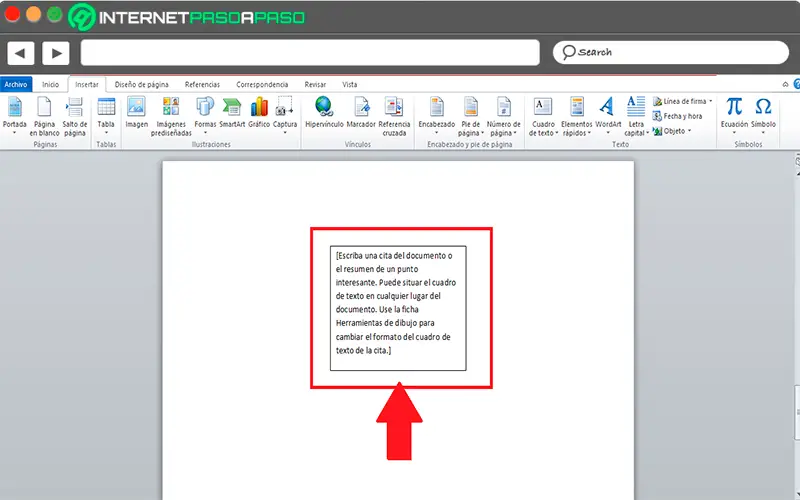Open the Pie de página footer options
800x500 pixels.
click(x=470, y=116)
